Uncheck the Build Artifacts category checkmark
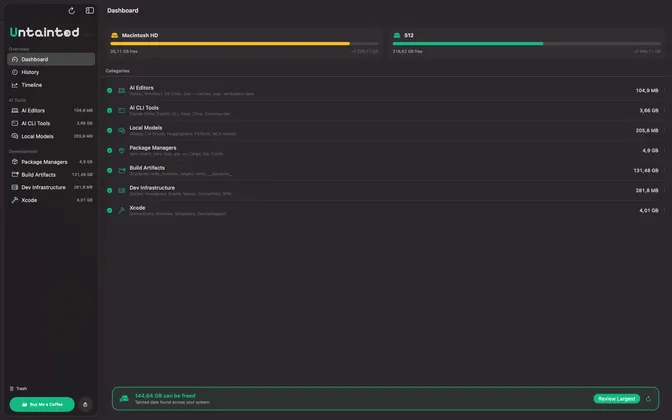The height and width of the screenshot is (420, 672). tap(109, 171)
